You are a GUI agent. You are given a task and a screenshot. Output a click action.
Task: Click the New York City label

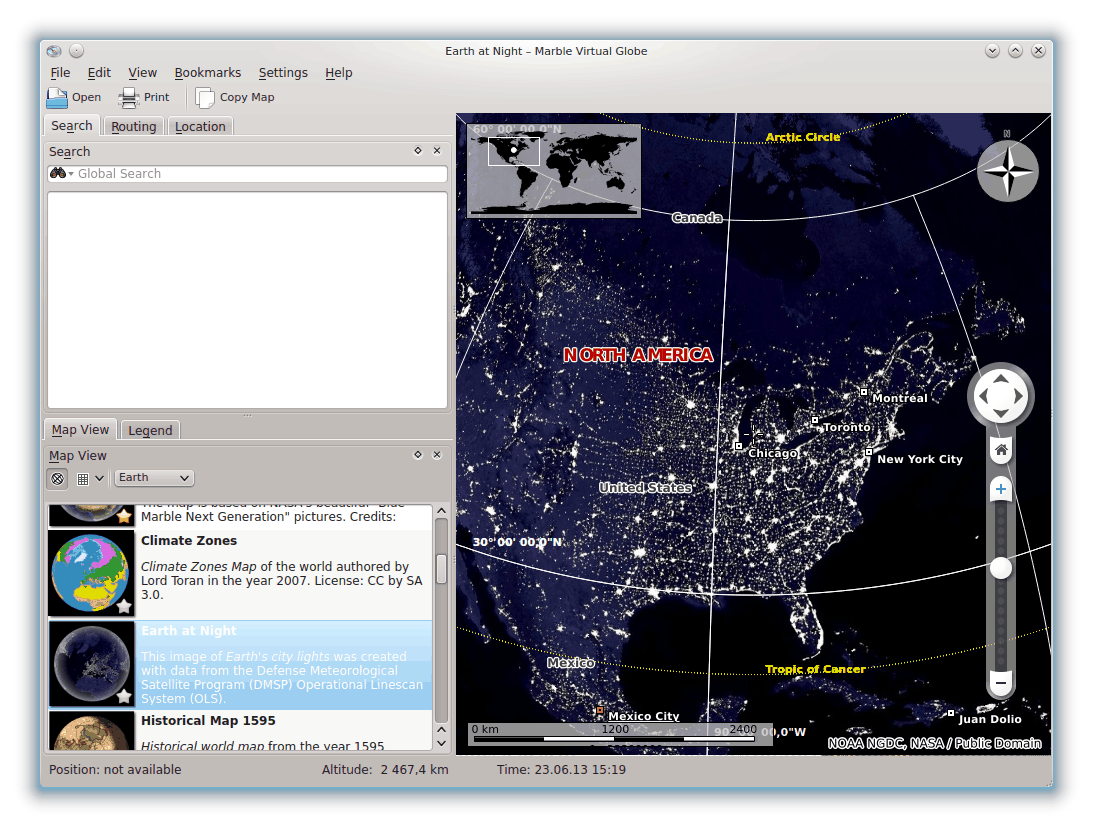(x=919, y=459)
